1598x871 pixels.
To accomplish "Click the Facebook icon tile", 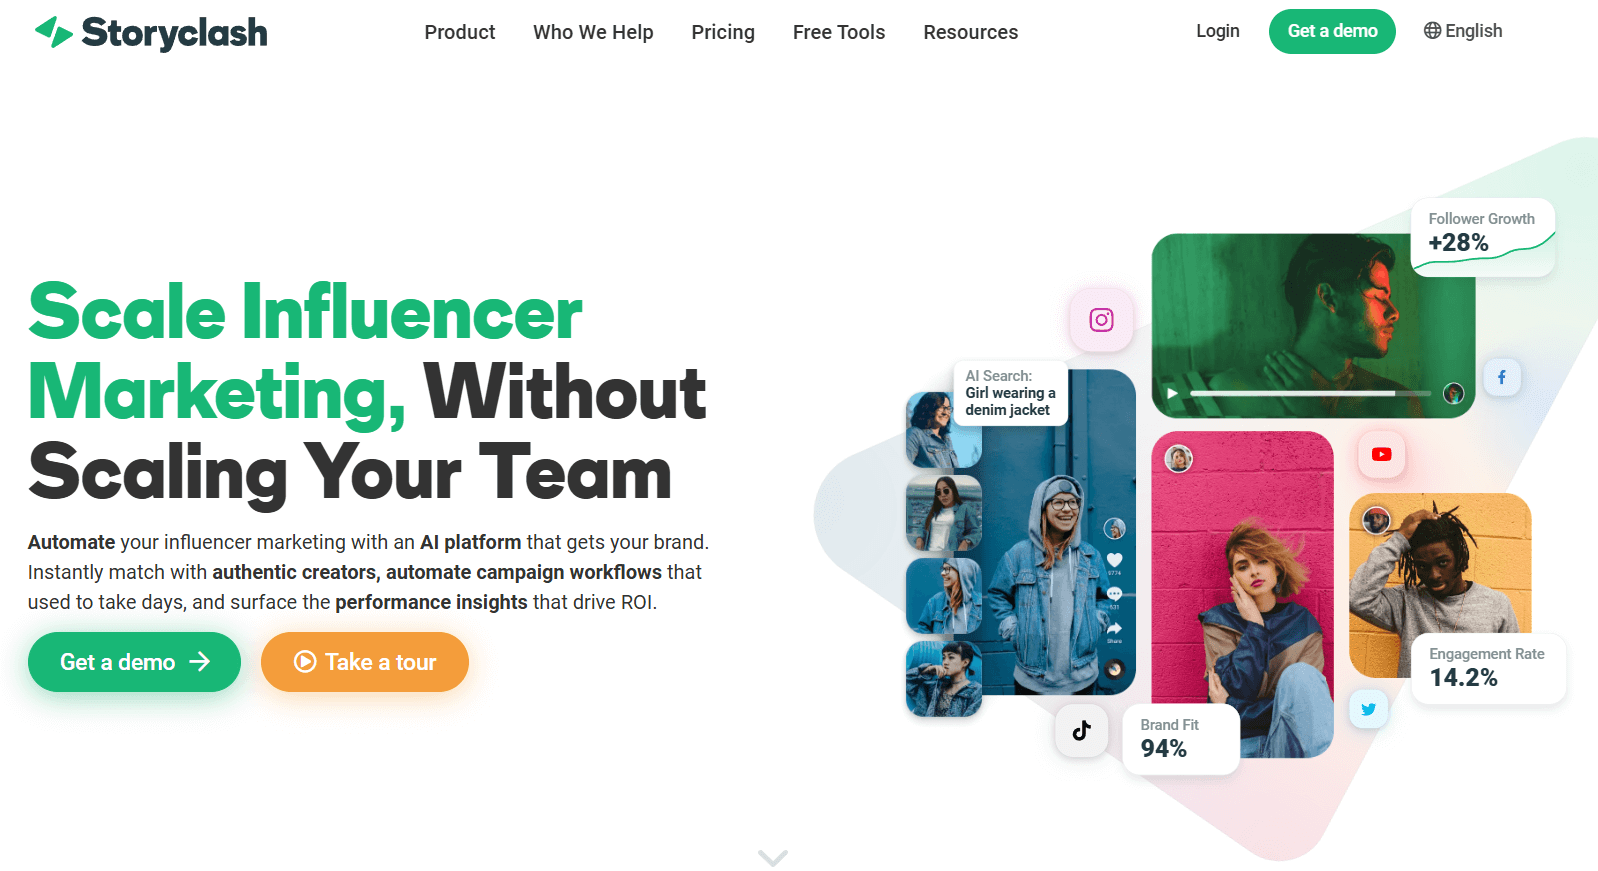I will point(1501,377).
